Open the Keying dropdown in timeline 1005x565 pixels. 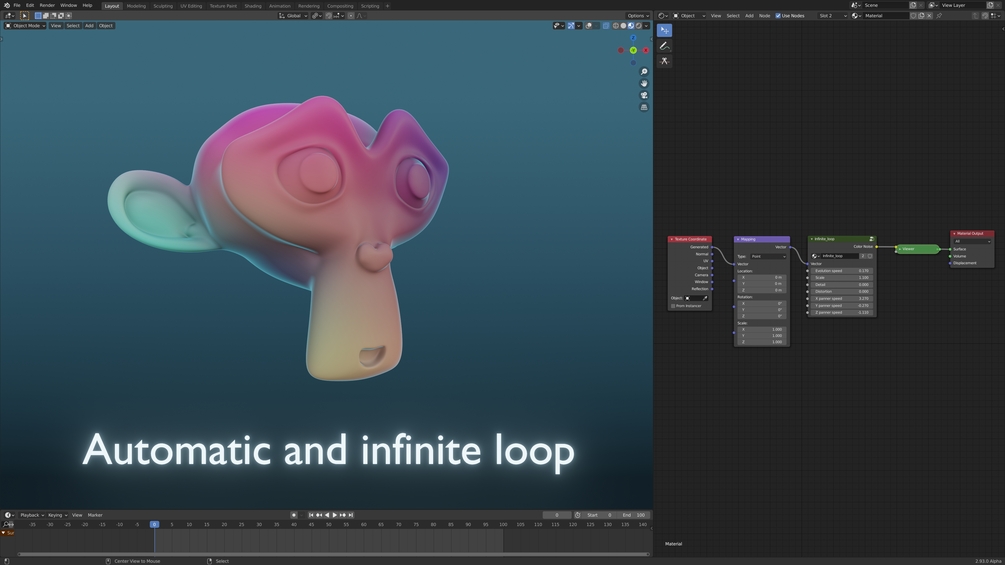point(57,515)
